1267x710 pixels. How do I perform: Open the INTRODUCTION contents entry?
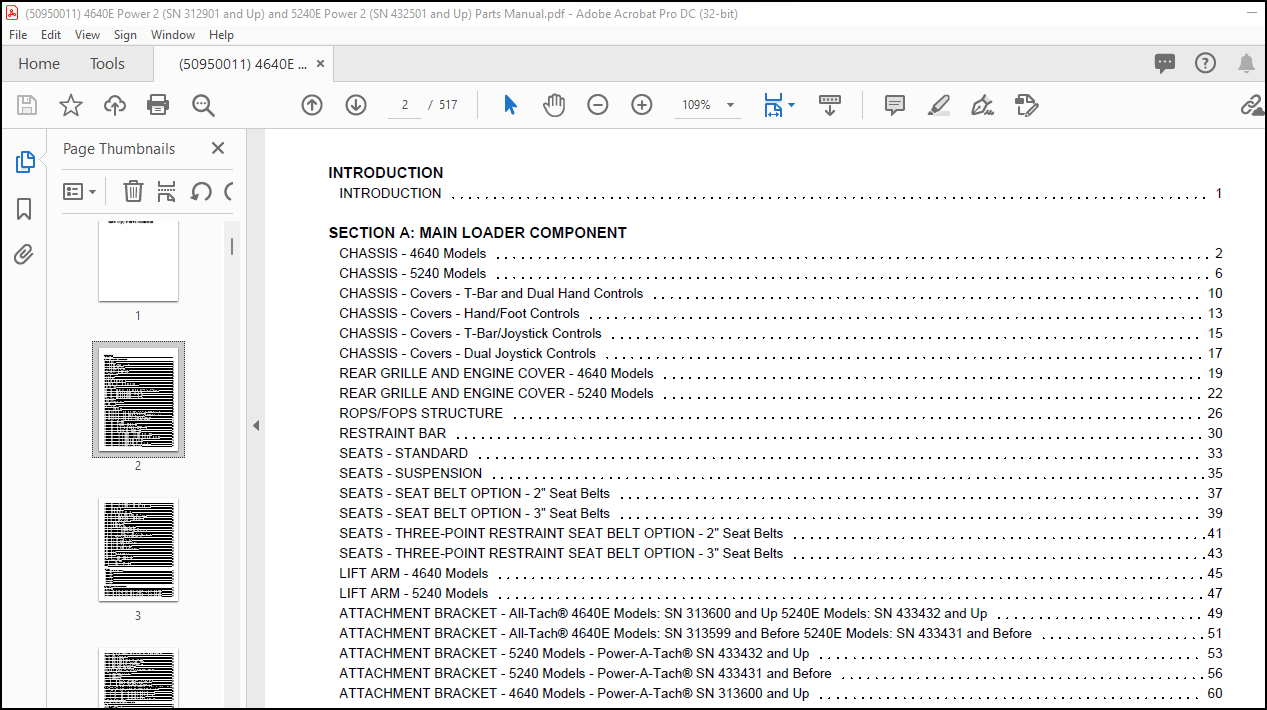coord(390,193)
